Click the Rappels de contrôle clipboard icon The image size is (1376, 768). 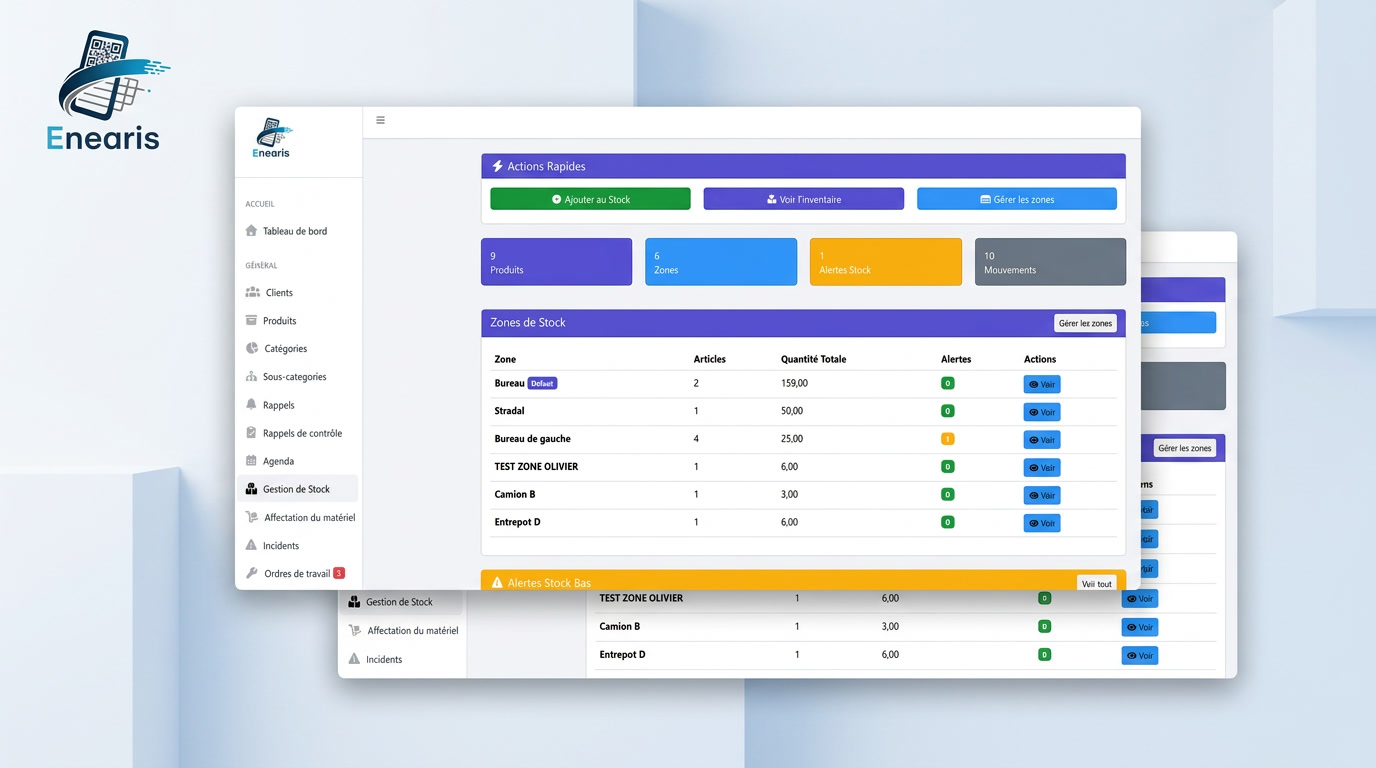coord(252,433)
